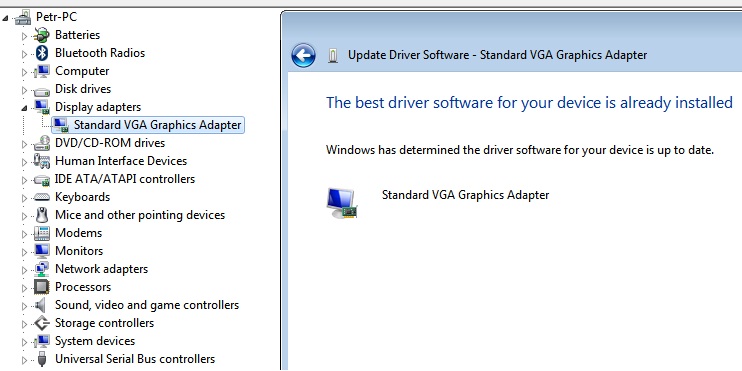Select the Monitors label
This screenshot has width=742, height=371.
[x=79, y=251]
